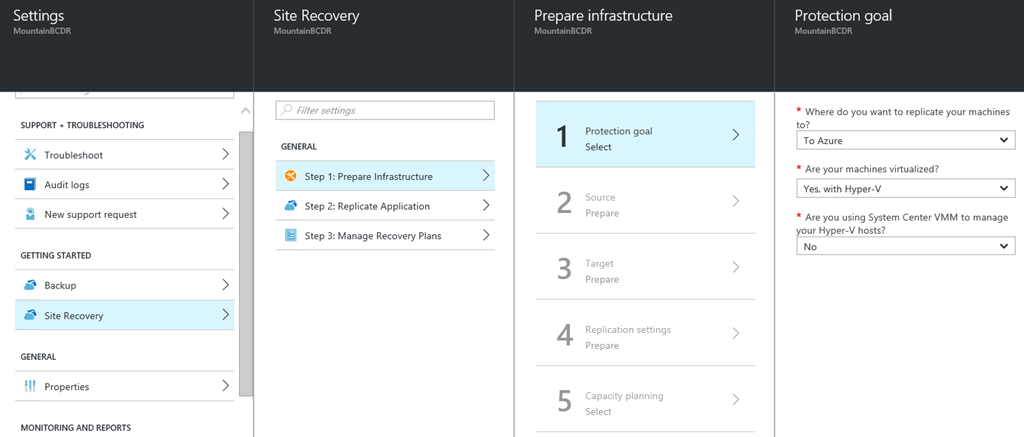The image size is (1024, 437).
Task: Click the Backup cloud icon
Action: [30, 285]
